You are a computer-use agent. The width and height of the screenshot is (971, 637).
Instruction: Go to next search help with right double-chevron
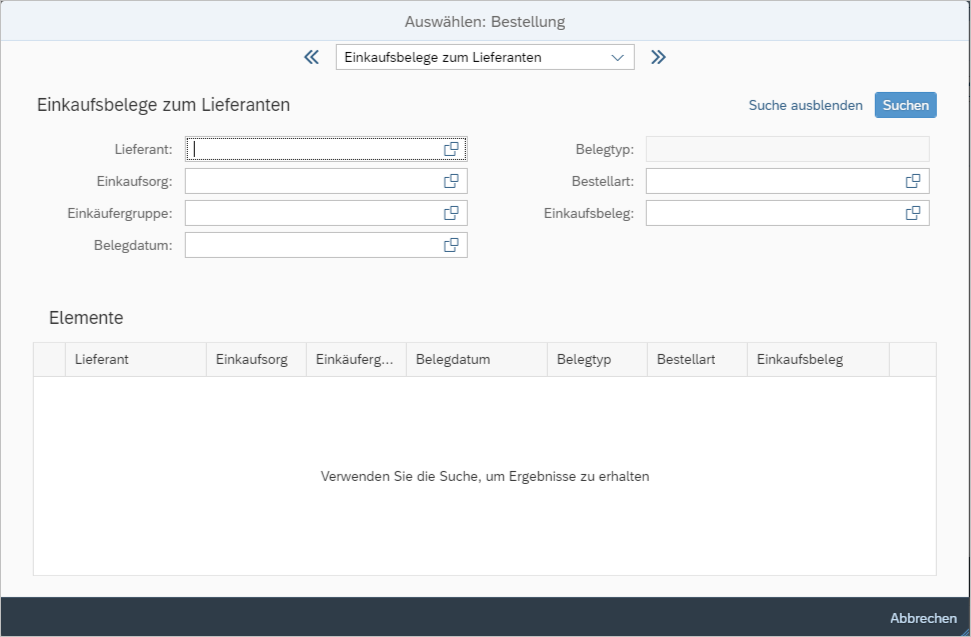click(658, 57)
